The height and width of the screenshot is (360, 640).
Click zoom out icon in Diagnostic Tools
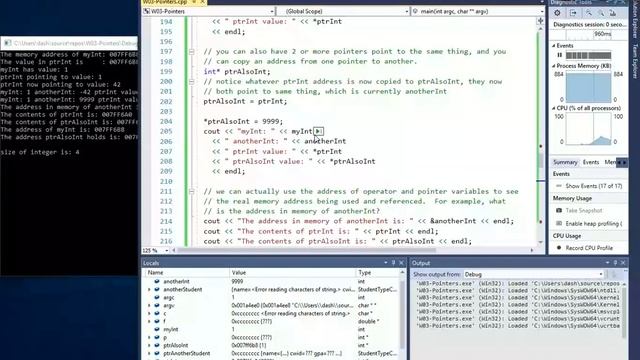tap(601, 13)
